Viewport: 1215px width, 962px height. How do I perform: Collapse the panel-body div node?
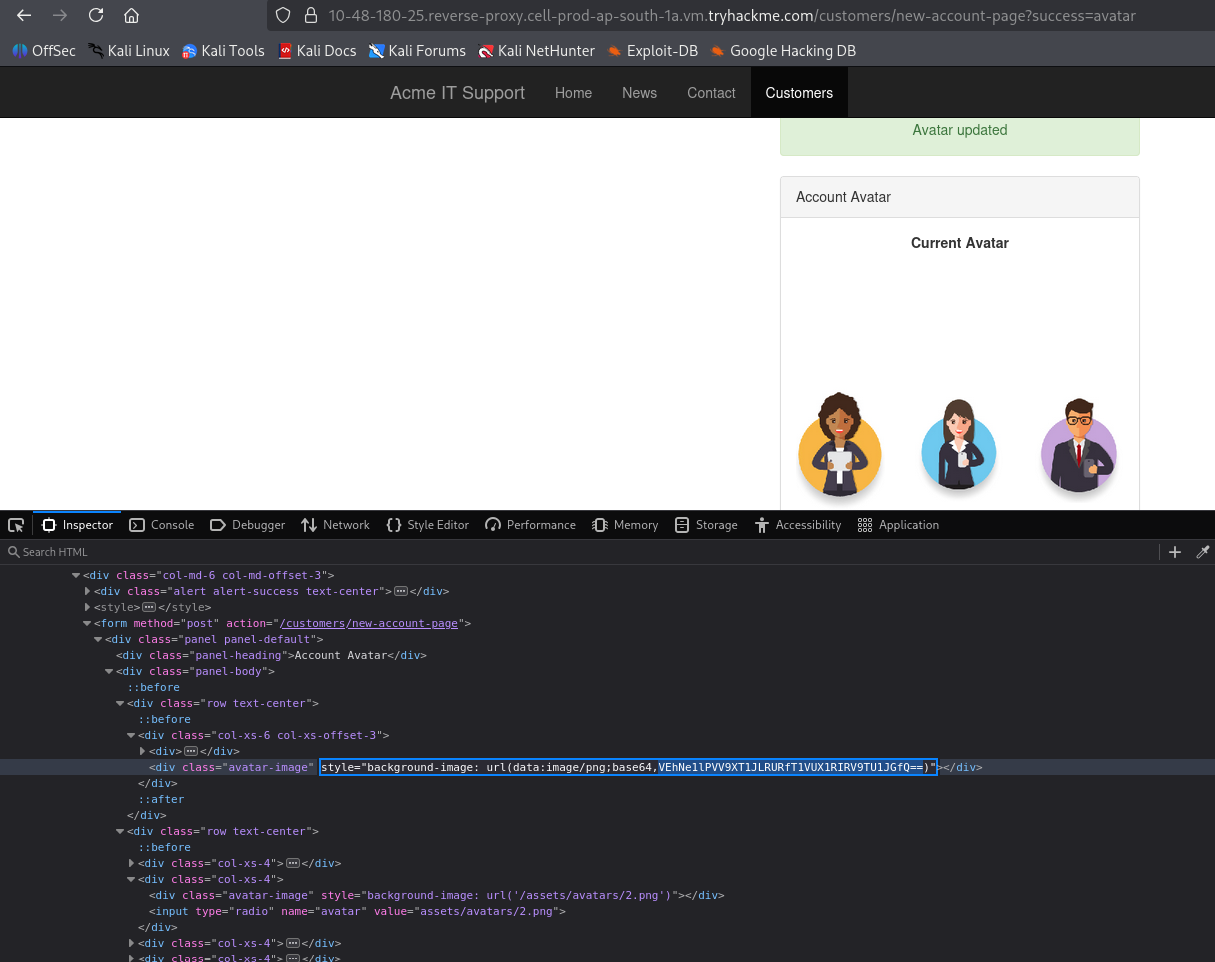(x=108, y=671)
